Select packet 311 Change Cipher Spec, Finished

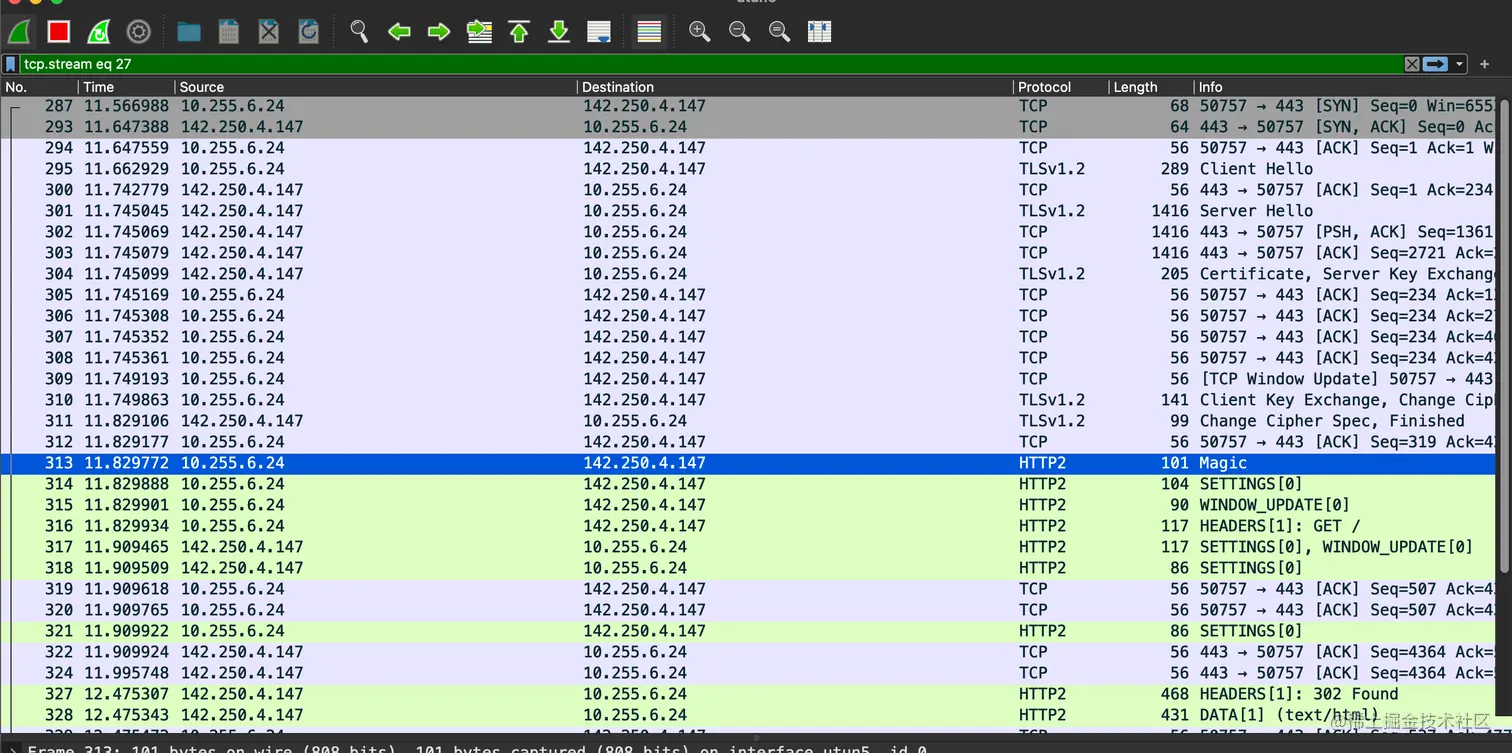coord(749,421)
